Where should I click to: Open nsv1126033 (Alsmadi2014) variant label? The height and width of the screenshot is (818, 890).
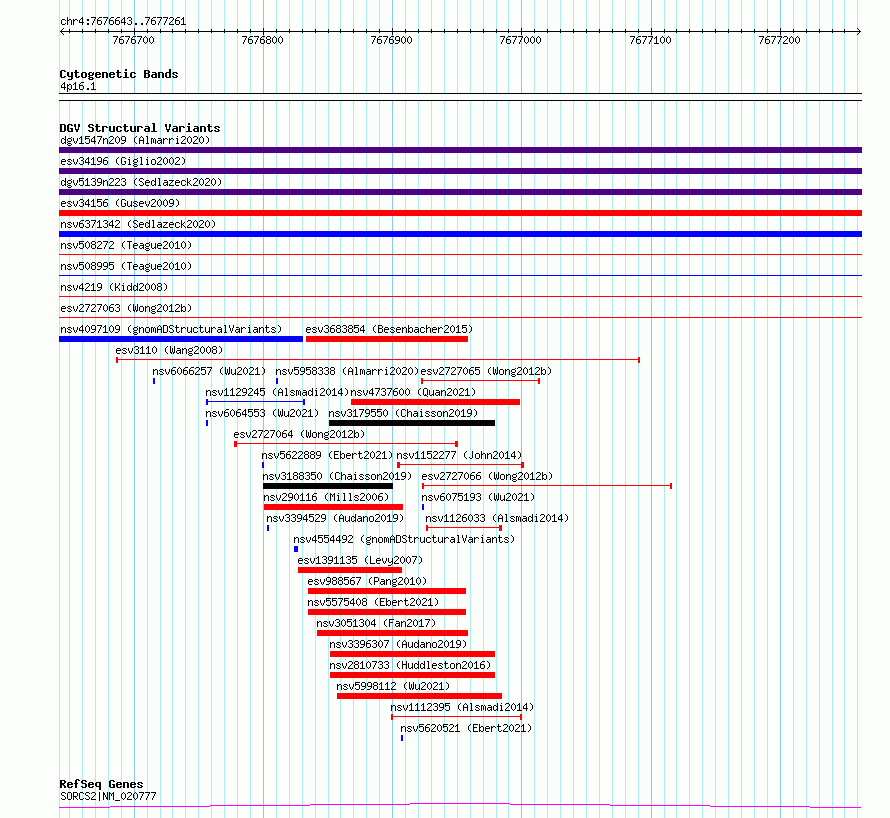[x=497, y=518]
